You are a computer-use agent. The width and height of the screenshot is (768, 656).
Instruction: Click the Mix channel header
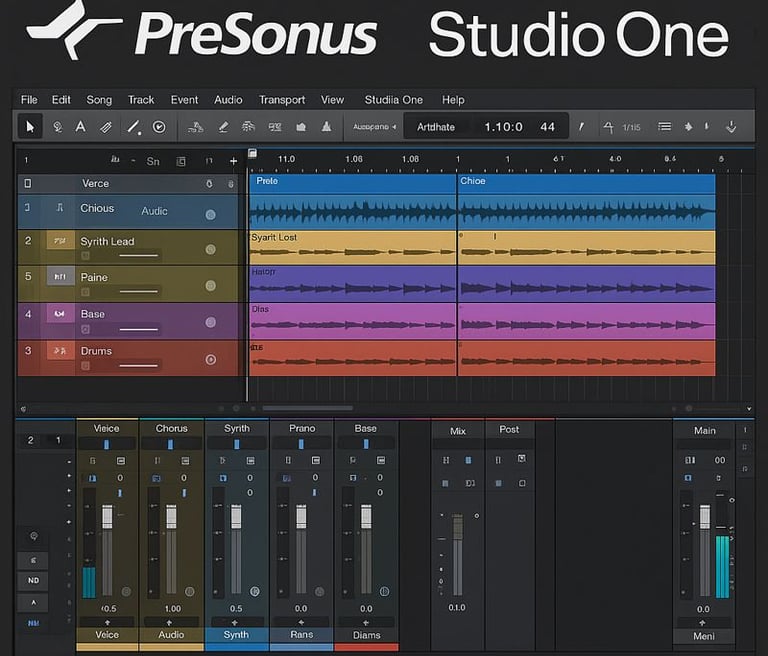pyautogui.click(x=457, y=431)
